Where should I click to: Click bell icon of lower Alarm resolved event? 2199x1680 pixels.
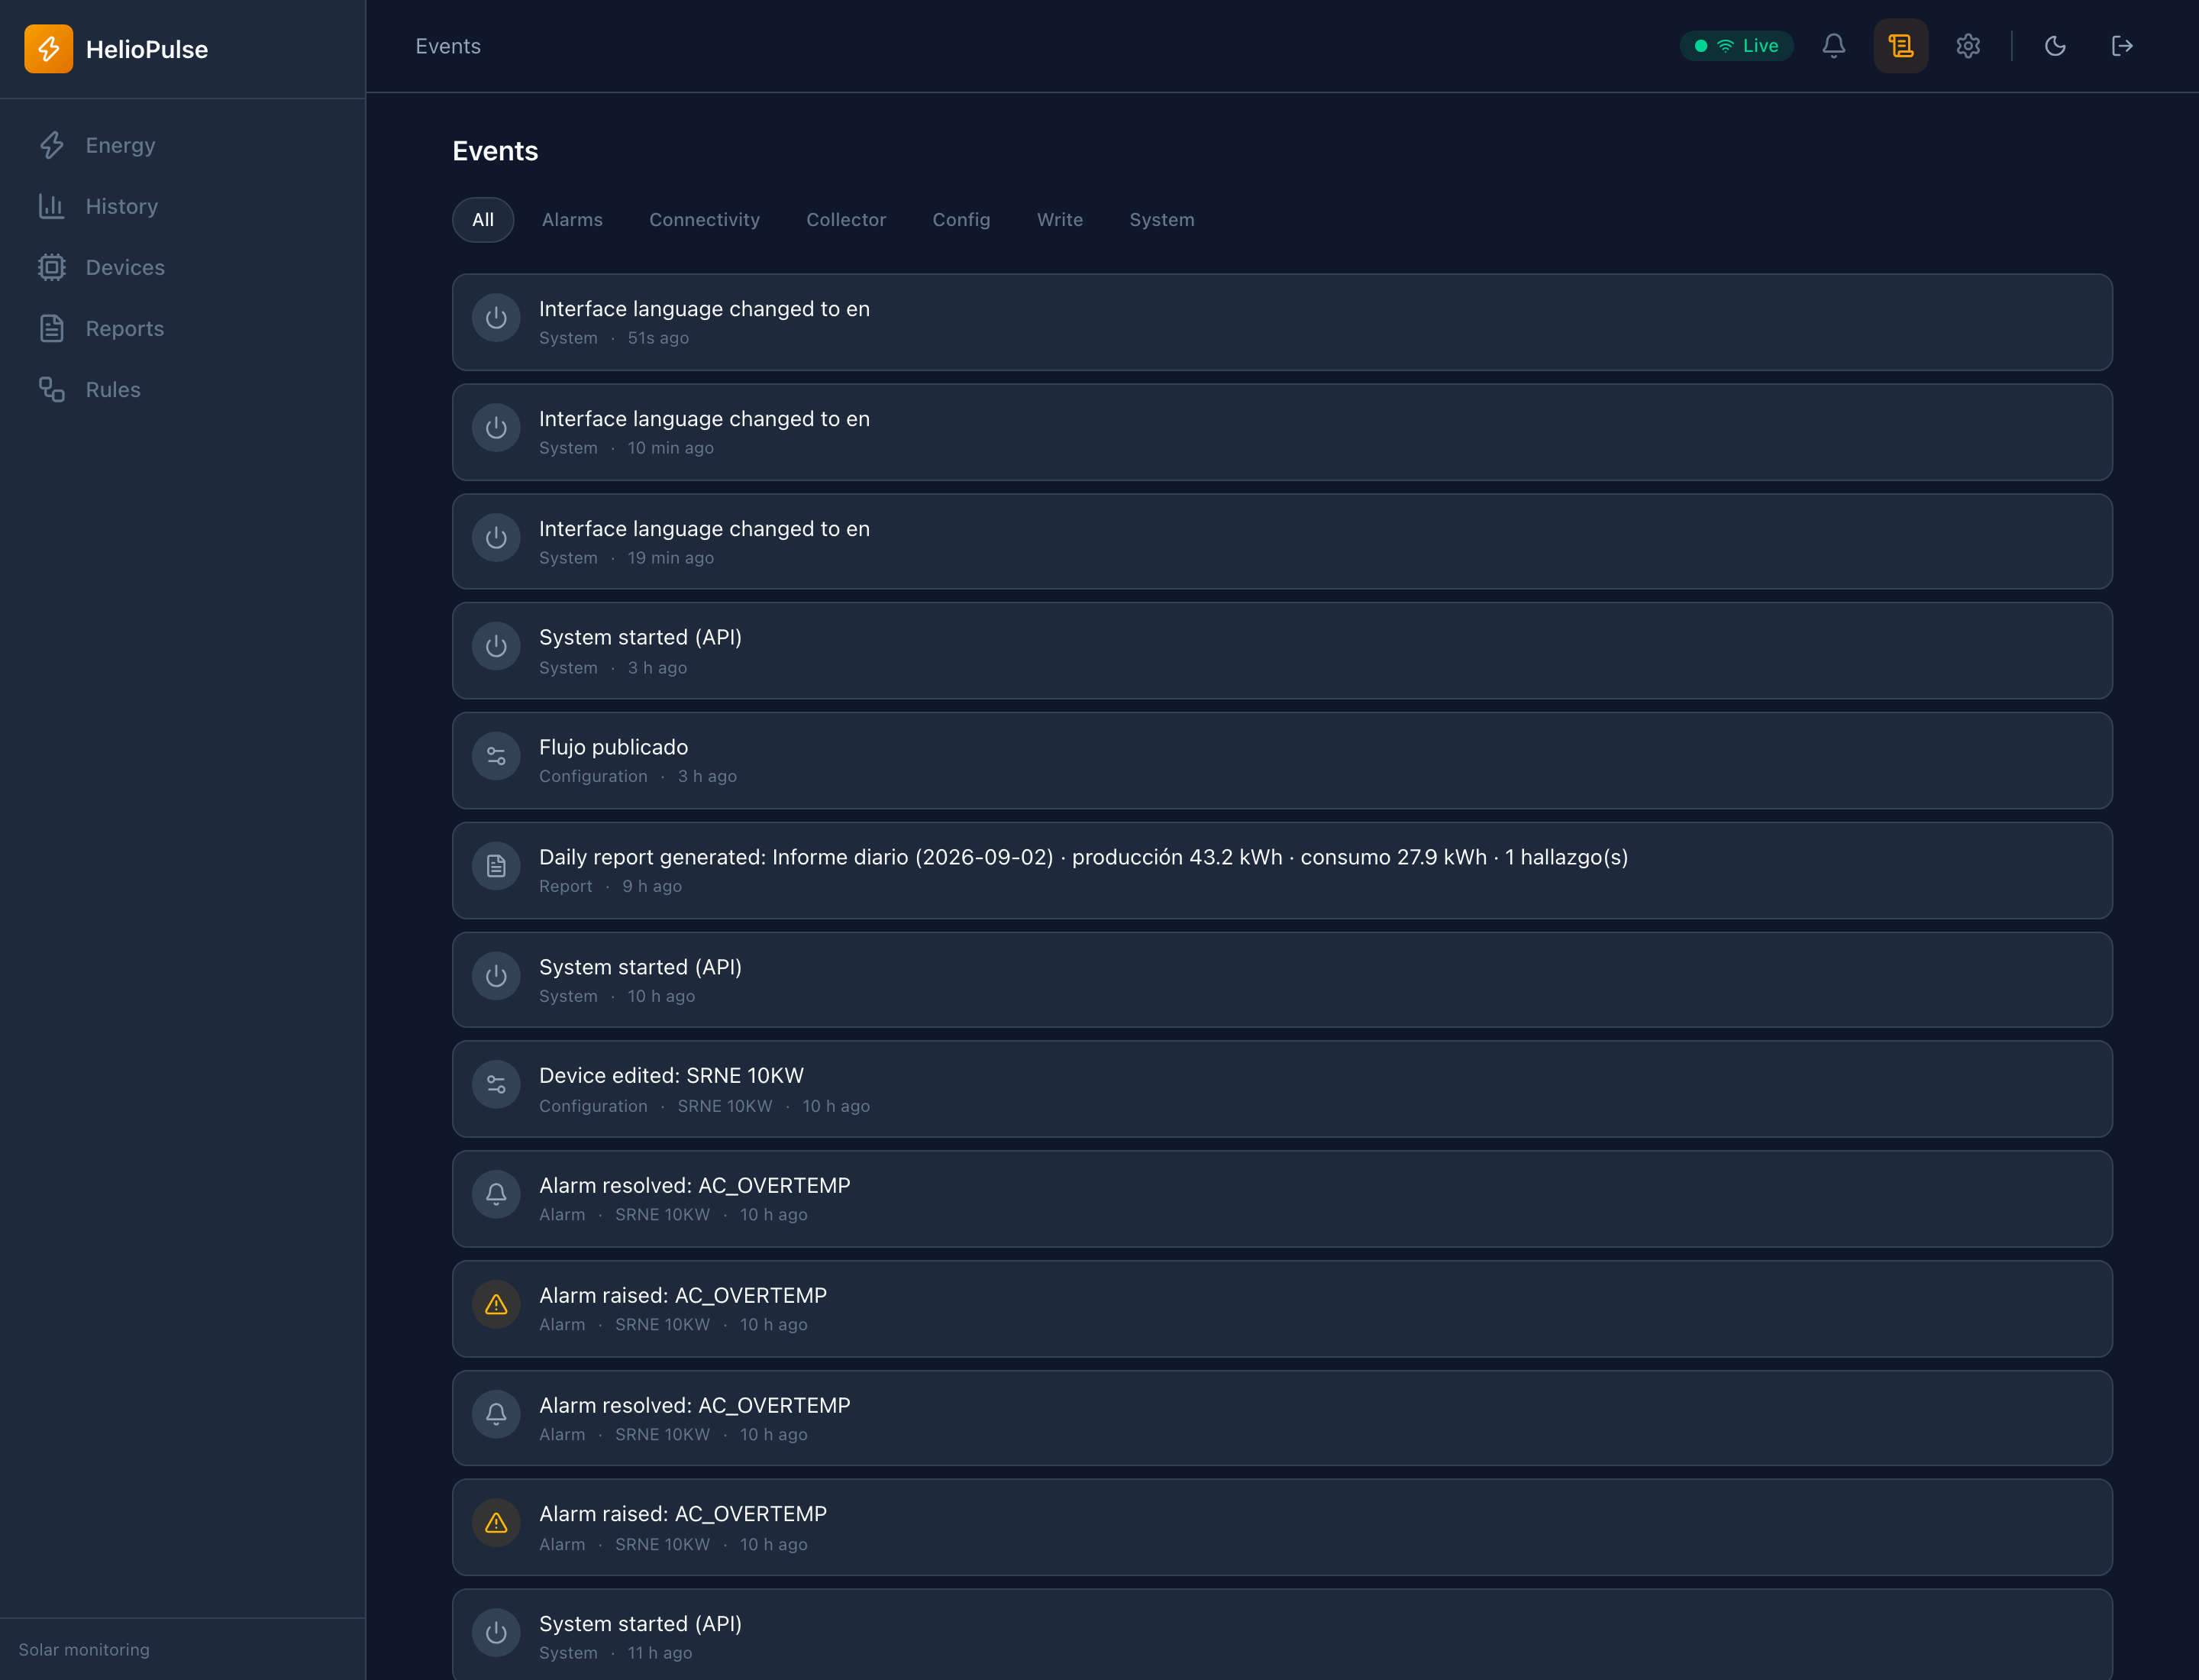pyautogui.click(x=496, y=1414)
